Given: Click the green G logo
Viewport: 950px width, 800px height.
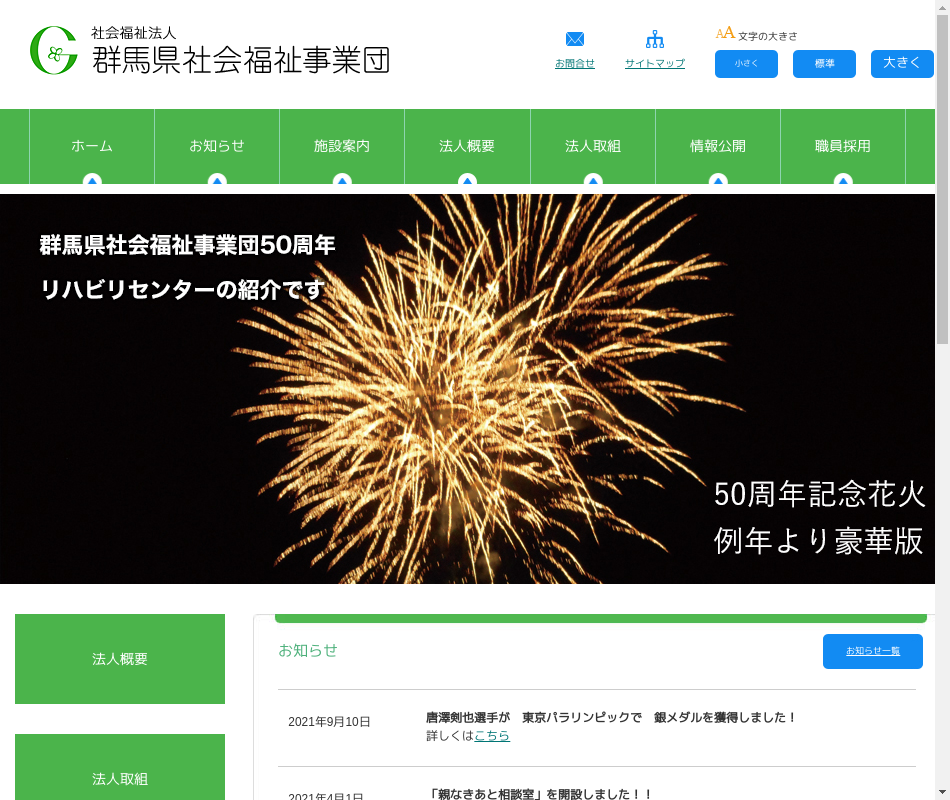Looking at the screenshot, I should pos(54,50).
